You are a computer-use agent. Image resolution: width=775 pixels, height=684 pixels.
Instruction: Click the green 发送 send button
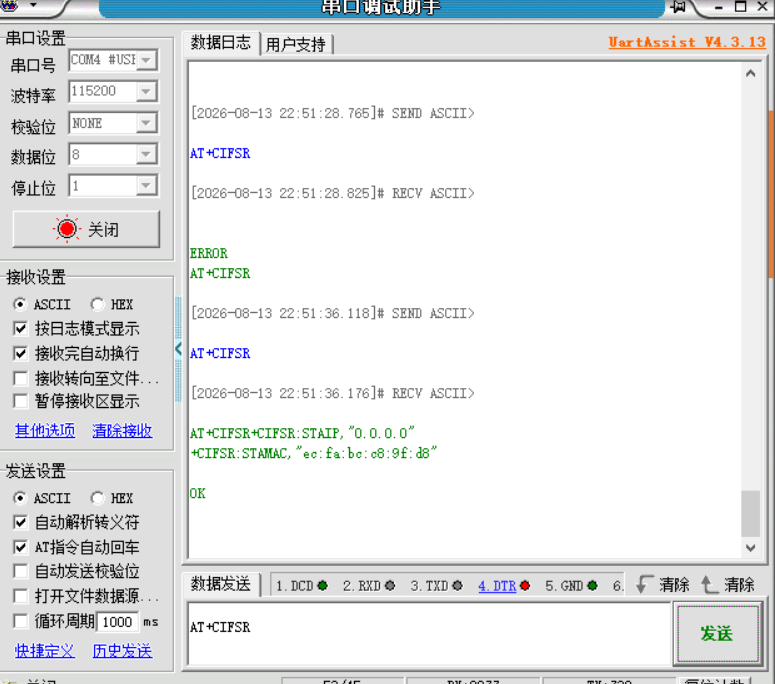717,633
